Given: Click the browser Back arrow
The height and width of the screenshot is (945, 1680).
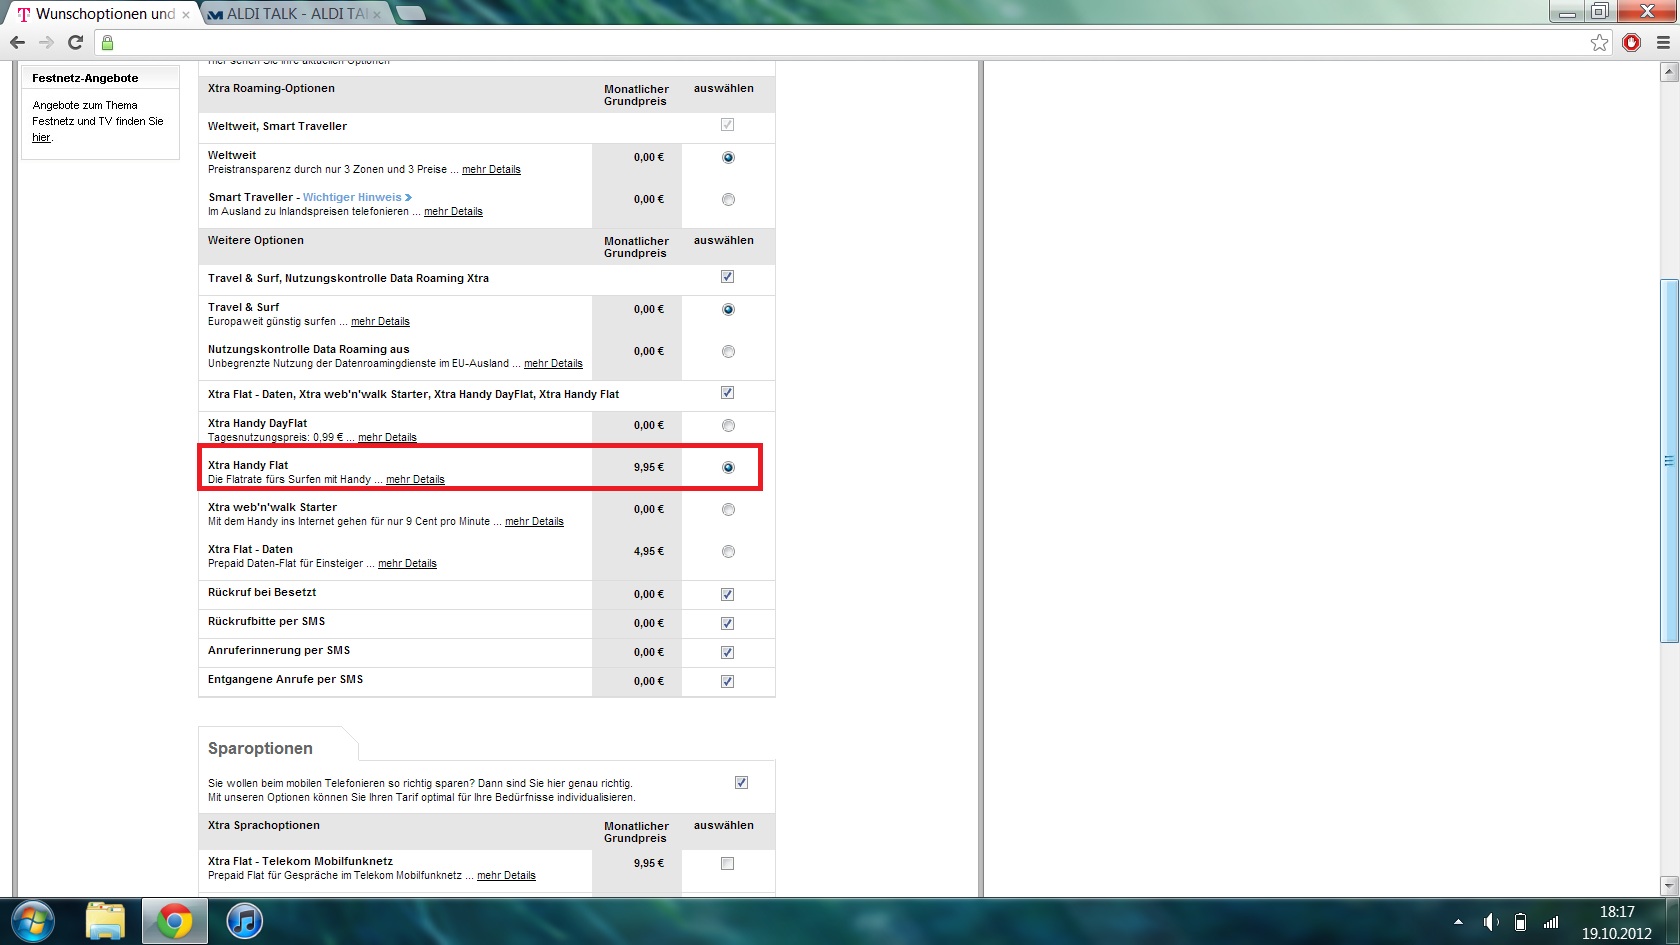Looking at the screenshot, I should click(17, 42).
